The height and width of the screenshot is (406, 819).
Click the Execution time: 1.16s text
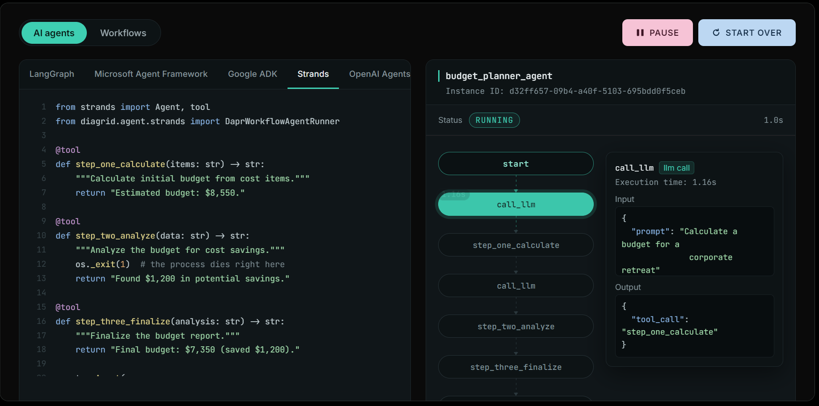click(x=665, y=182)
